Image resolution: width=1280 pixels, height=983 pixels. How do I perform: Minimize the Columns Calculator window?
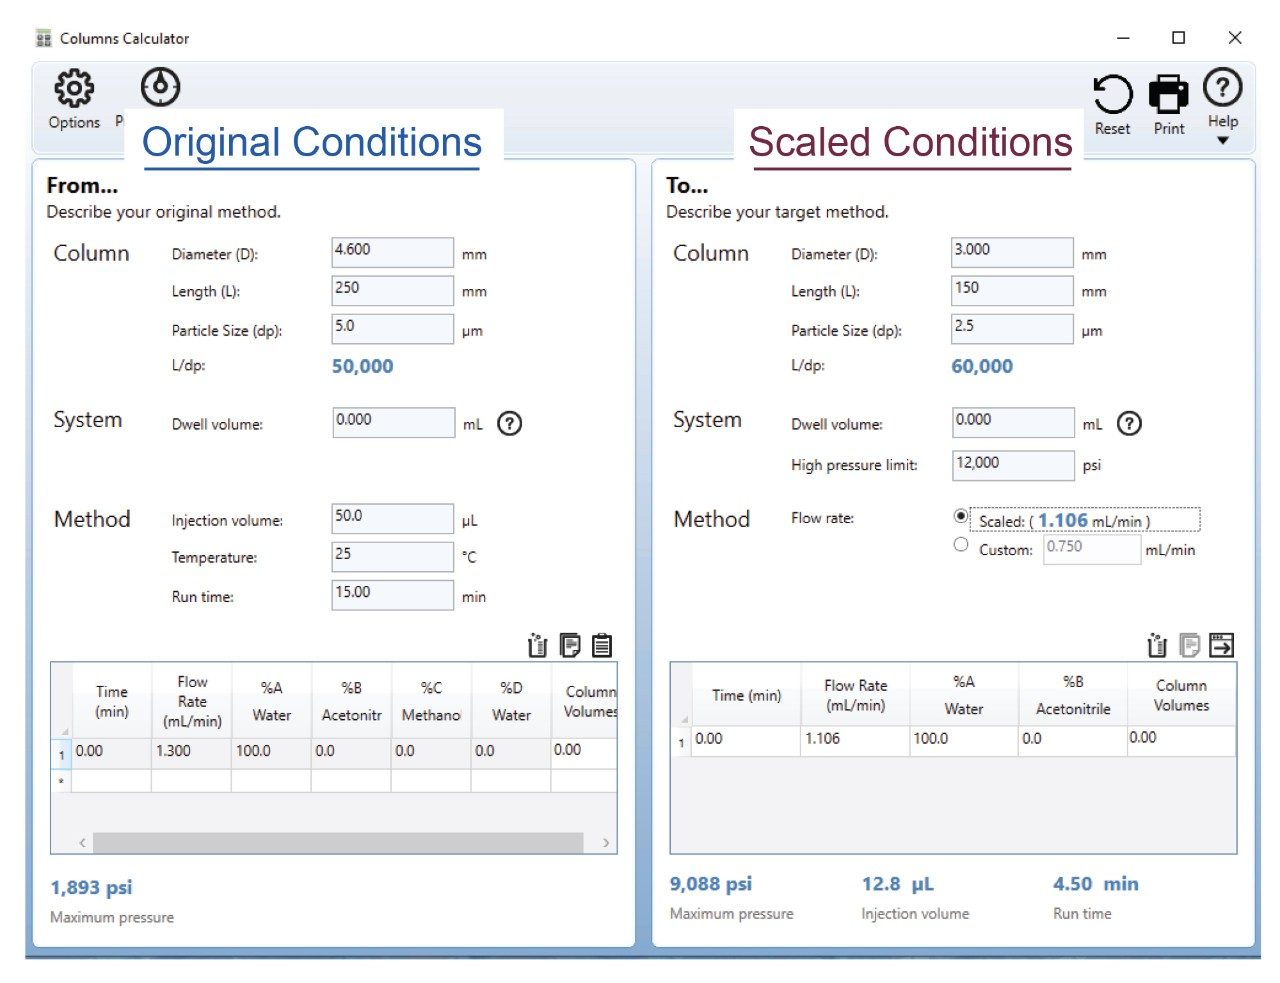(1123, 38)
